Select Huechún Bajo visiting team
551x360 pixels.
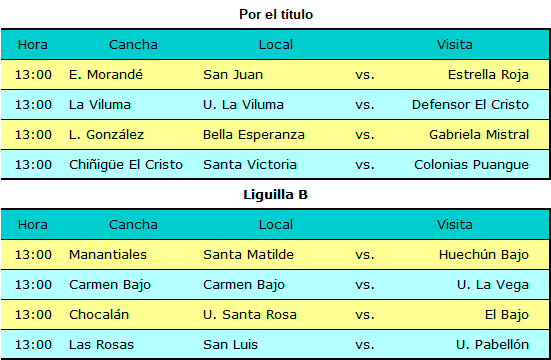[x=484, y=255]
